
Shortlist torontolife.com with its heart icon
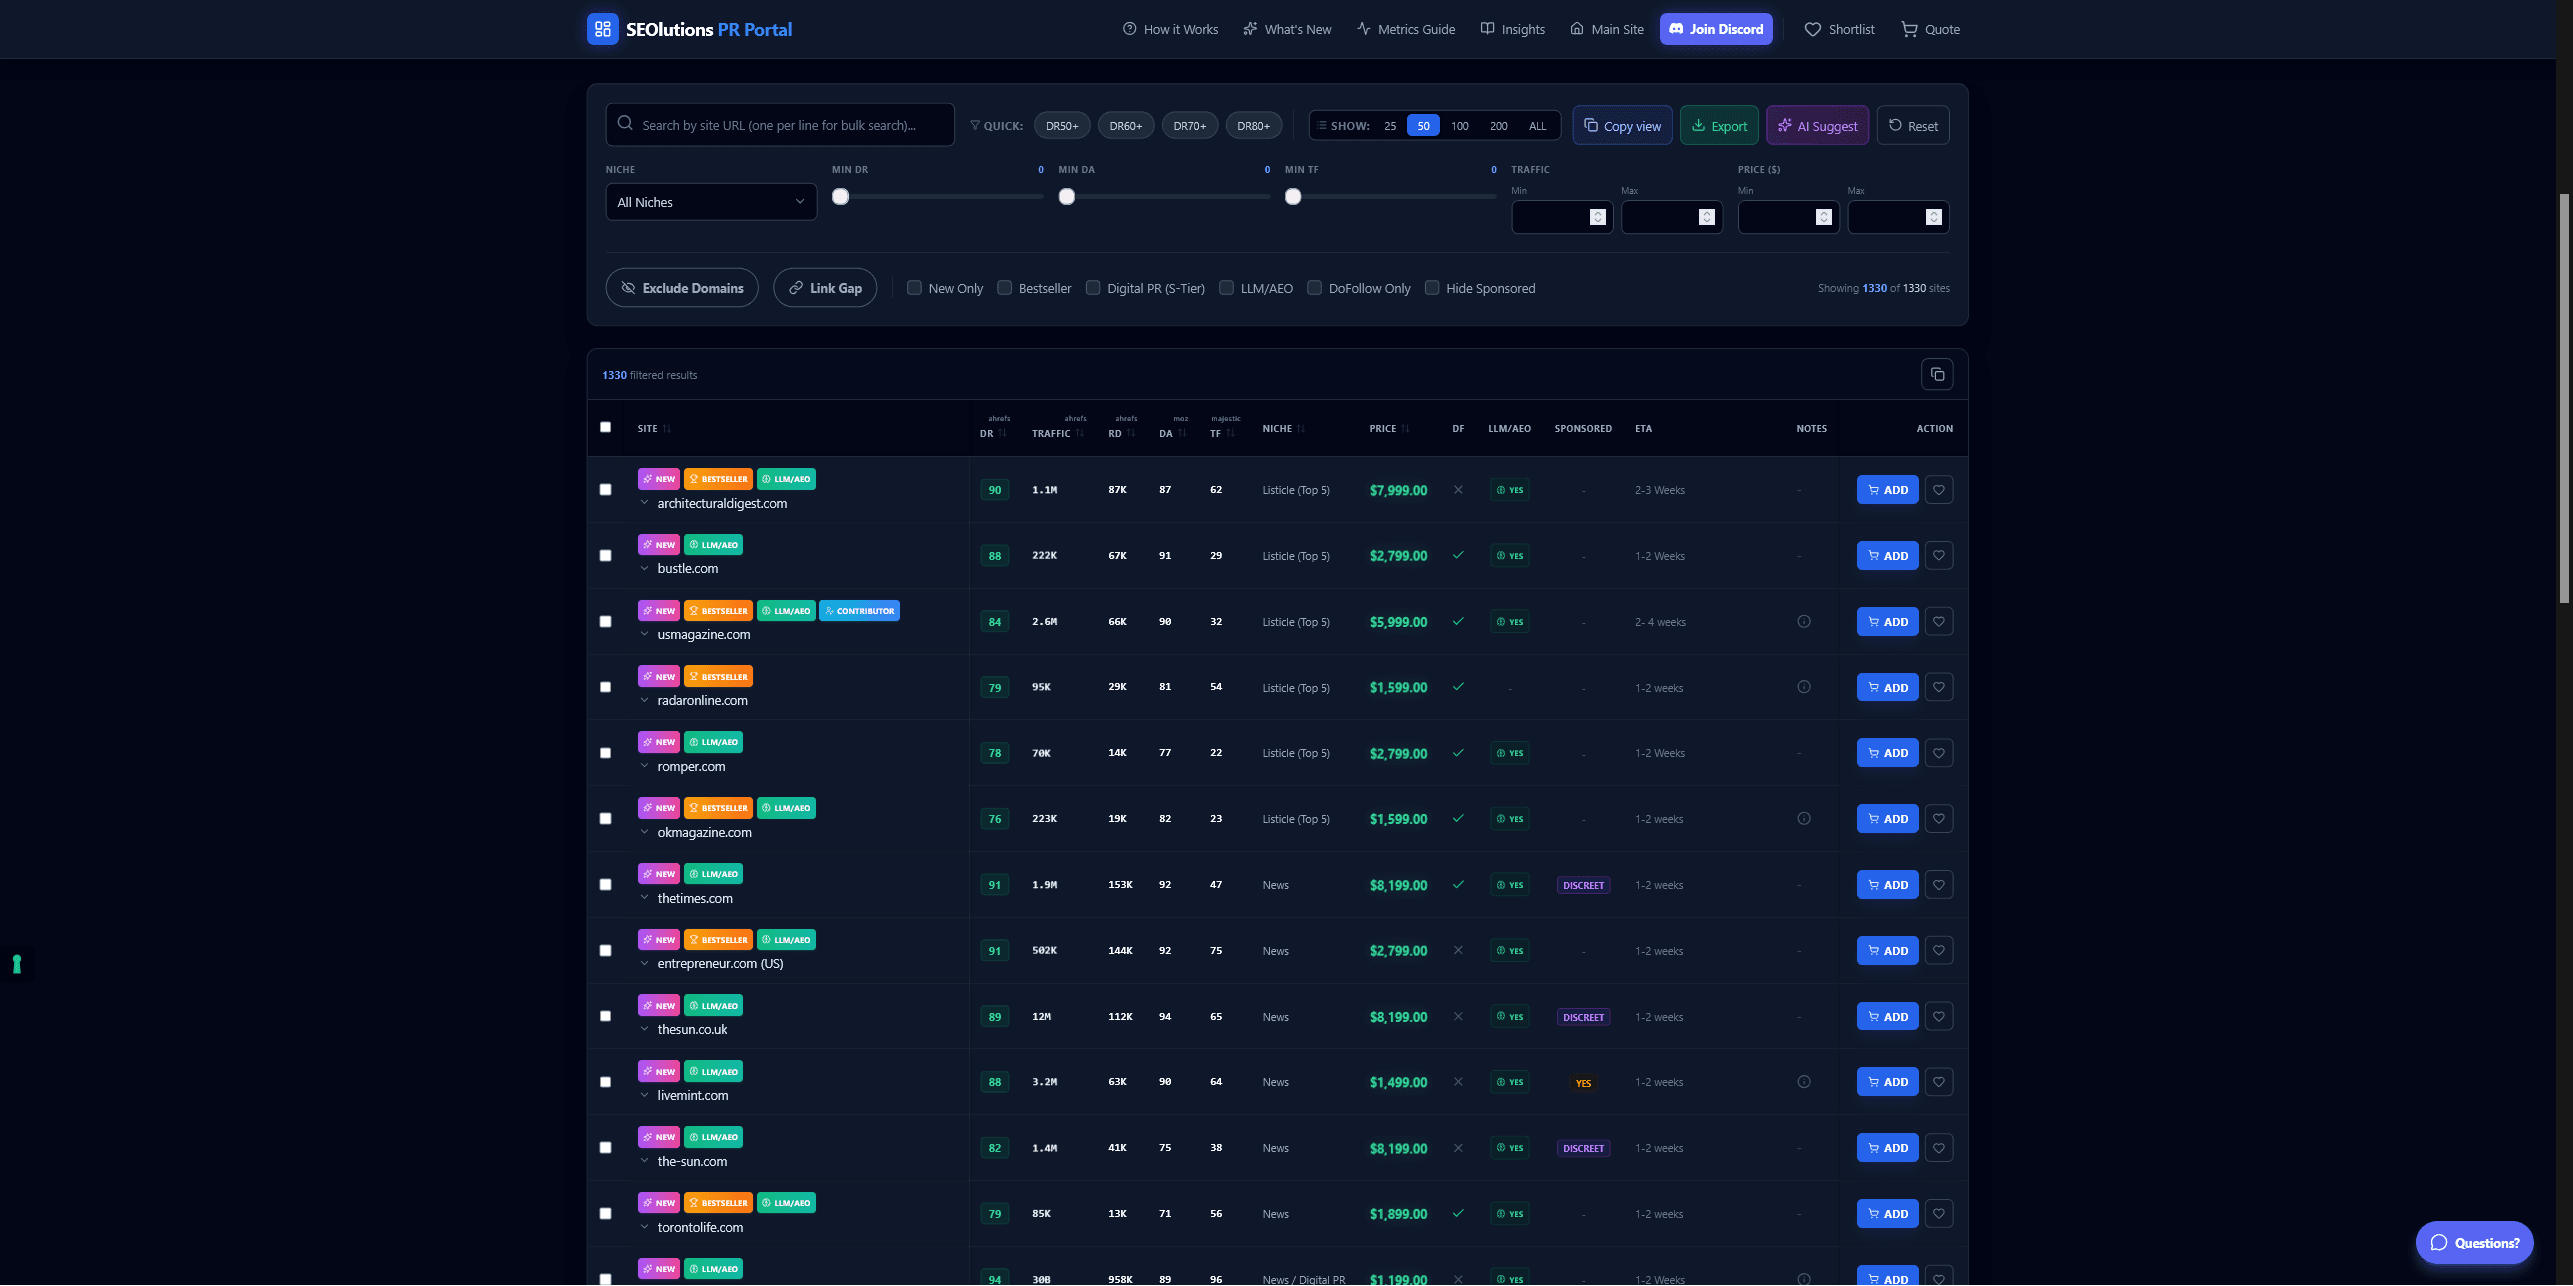1939,1214
